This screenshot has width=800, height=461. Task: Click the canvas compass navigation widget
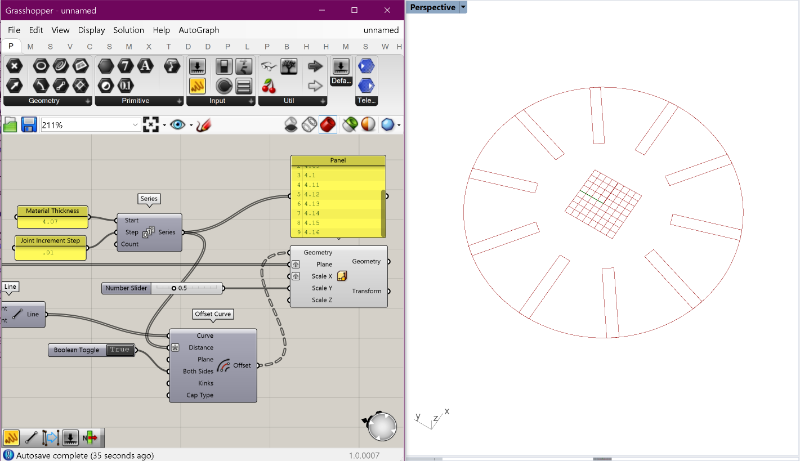[381, 426]
